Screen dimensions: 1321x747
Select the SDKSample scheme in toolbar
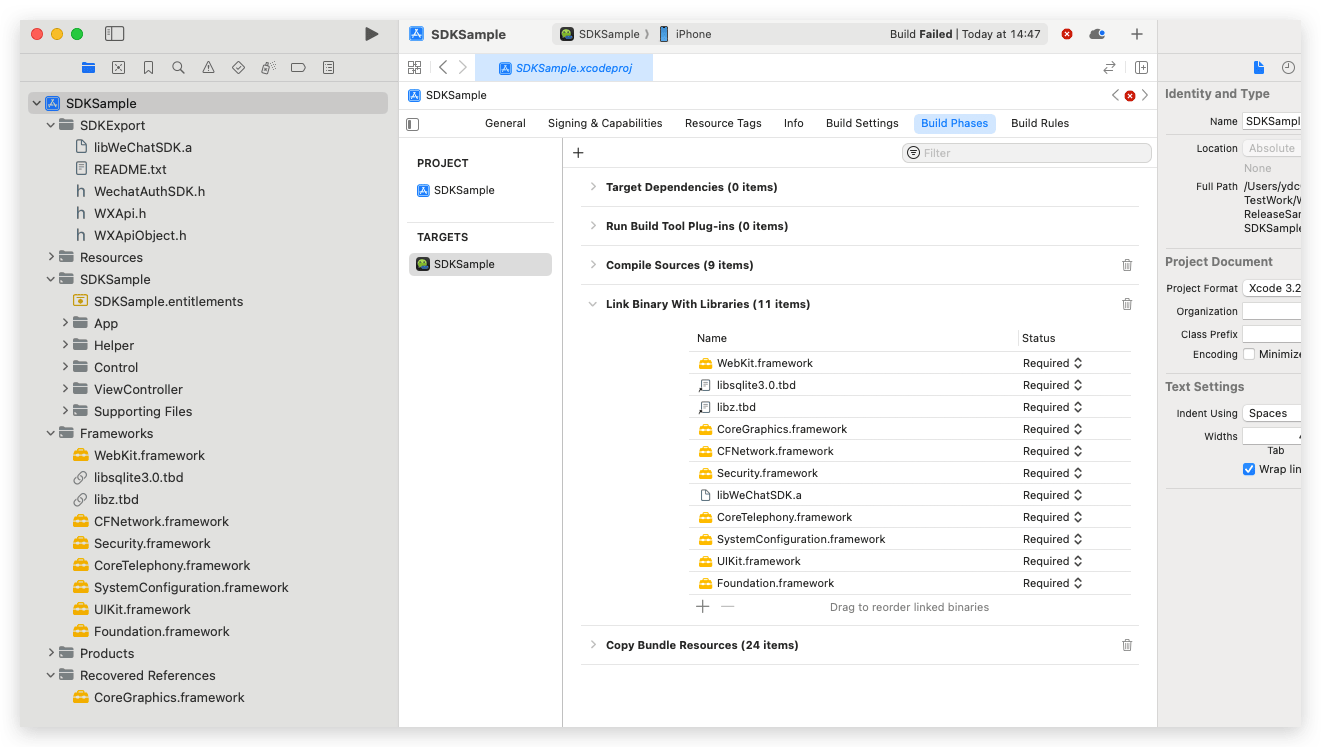599,34
